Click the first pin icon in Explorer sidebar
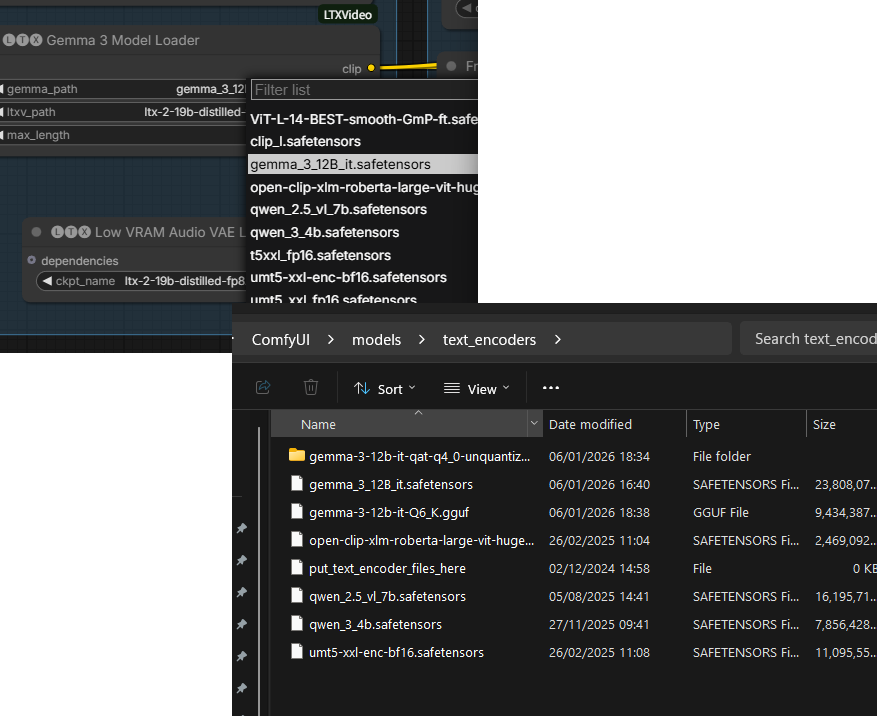 pos(242,528)
